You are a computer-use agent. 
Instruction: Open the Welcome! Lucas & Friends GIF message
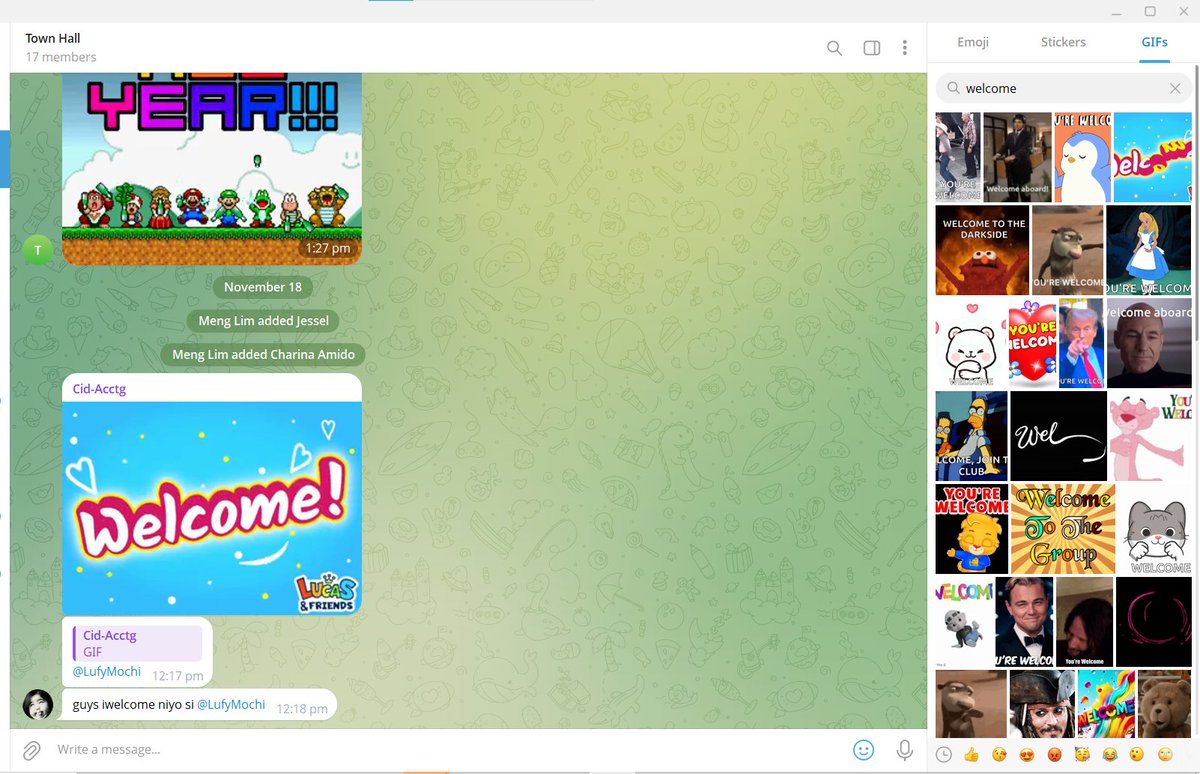[x=212, y=508]
